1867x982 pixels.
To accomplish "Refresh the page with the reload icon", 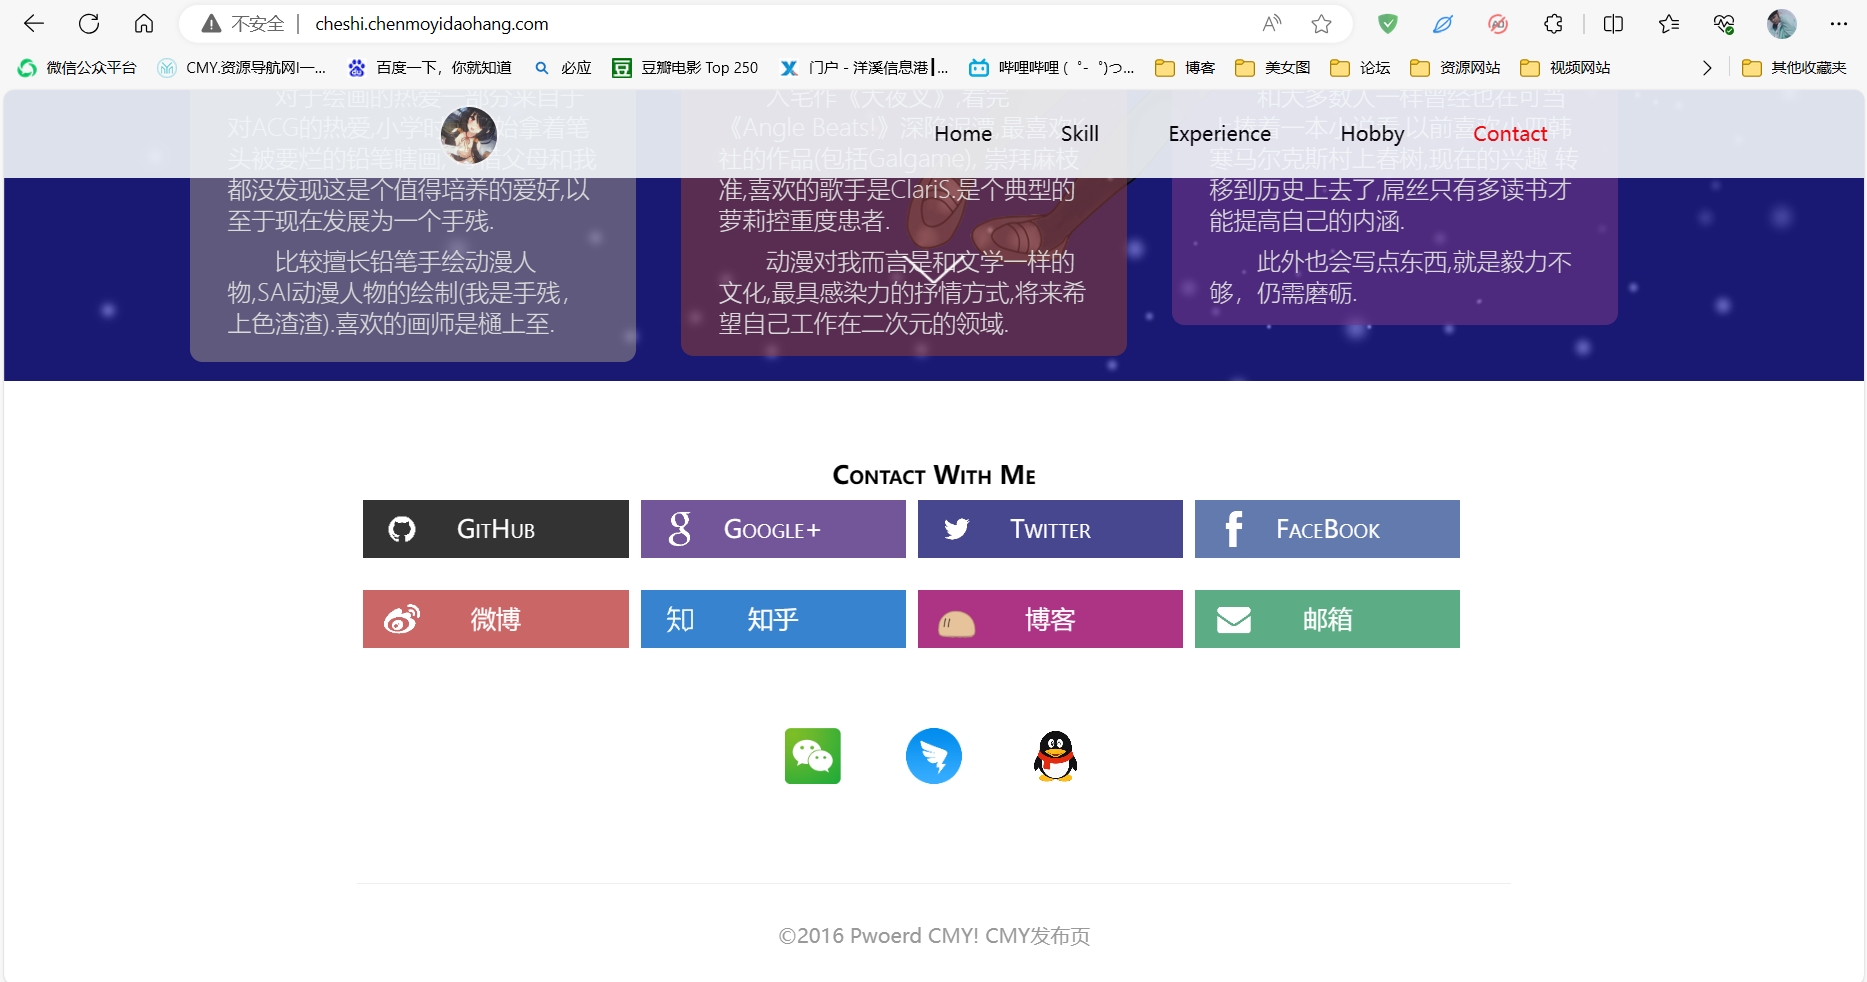I will coord(89,24).
